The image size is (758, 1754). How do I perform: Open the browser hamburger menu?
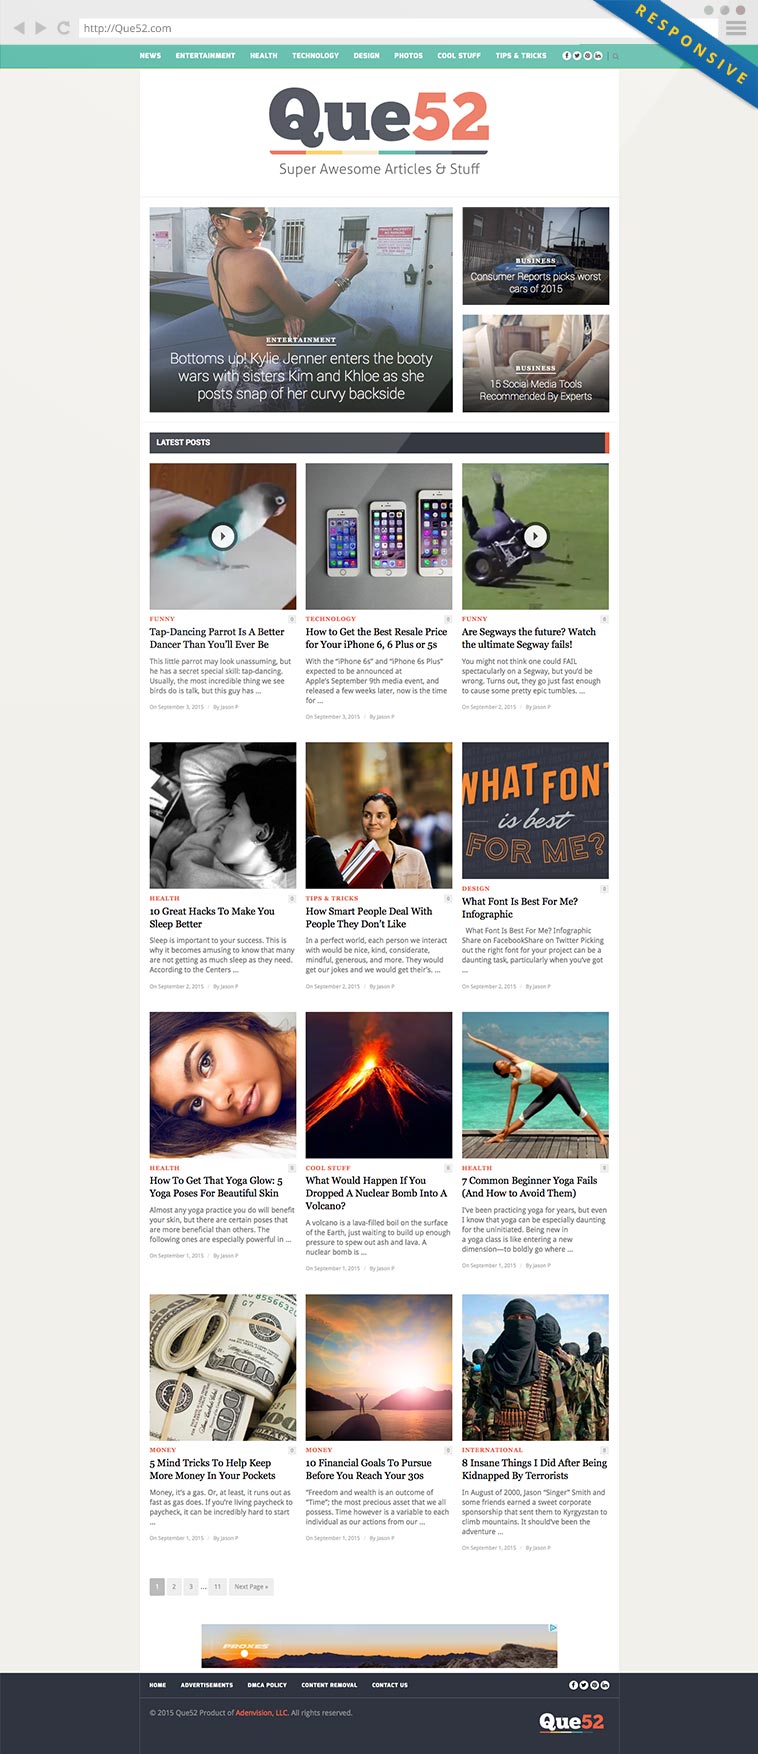(x=736, y=28)
